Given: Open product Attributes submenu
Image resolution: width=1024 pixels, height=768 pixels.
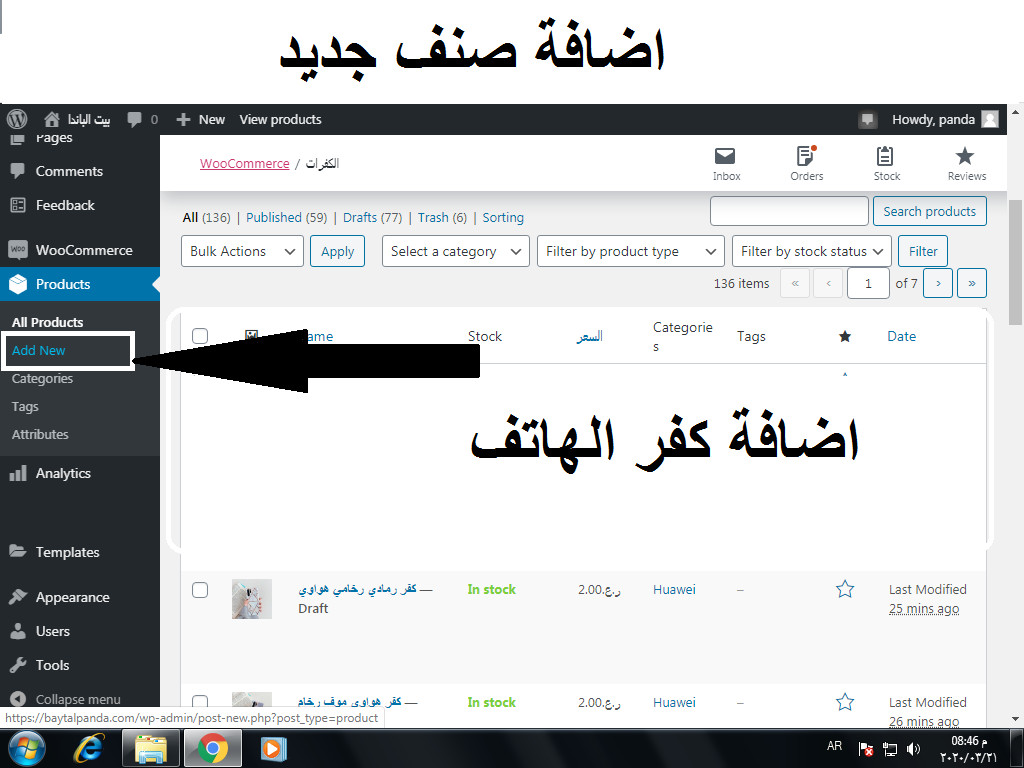Looking at the screenshot, I should click(40, 434).
